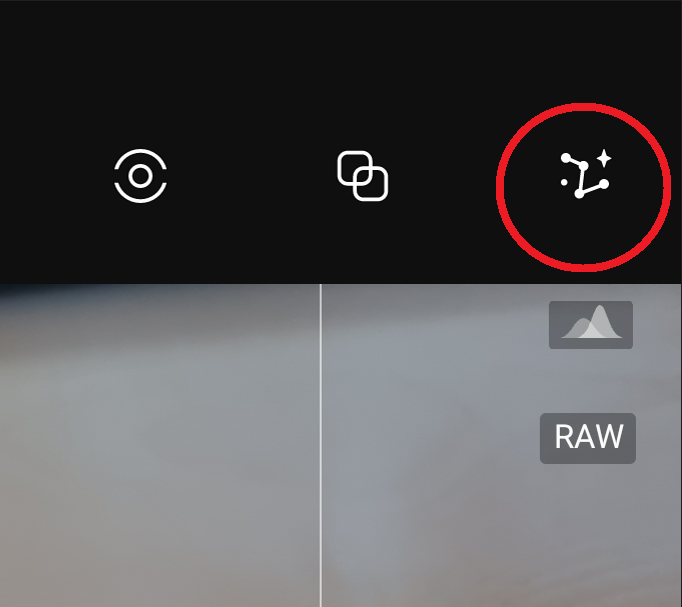Select the overlapping rounded squares icon
This screenshot has height=607, width=682.
tap(363, 176)
